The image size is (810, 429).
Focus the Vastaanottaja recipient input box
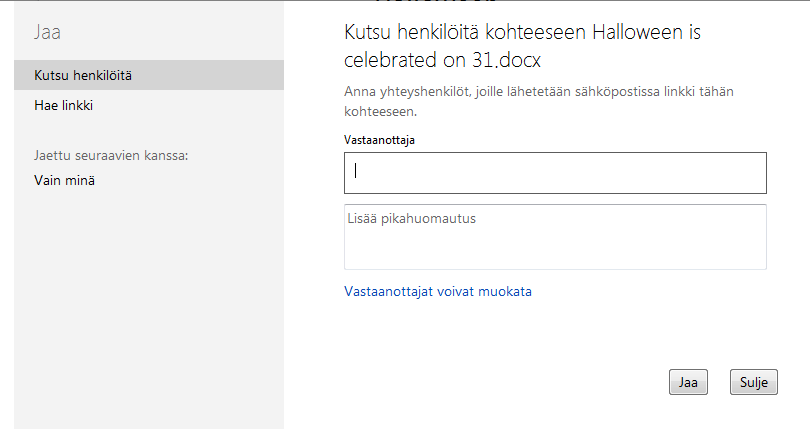pyautogui.click(x=555, y=173)
